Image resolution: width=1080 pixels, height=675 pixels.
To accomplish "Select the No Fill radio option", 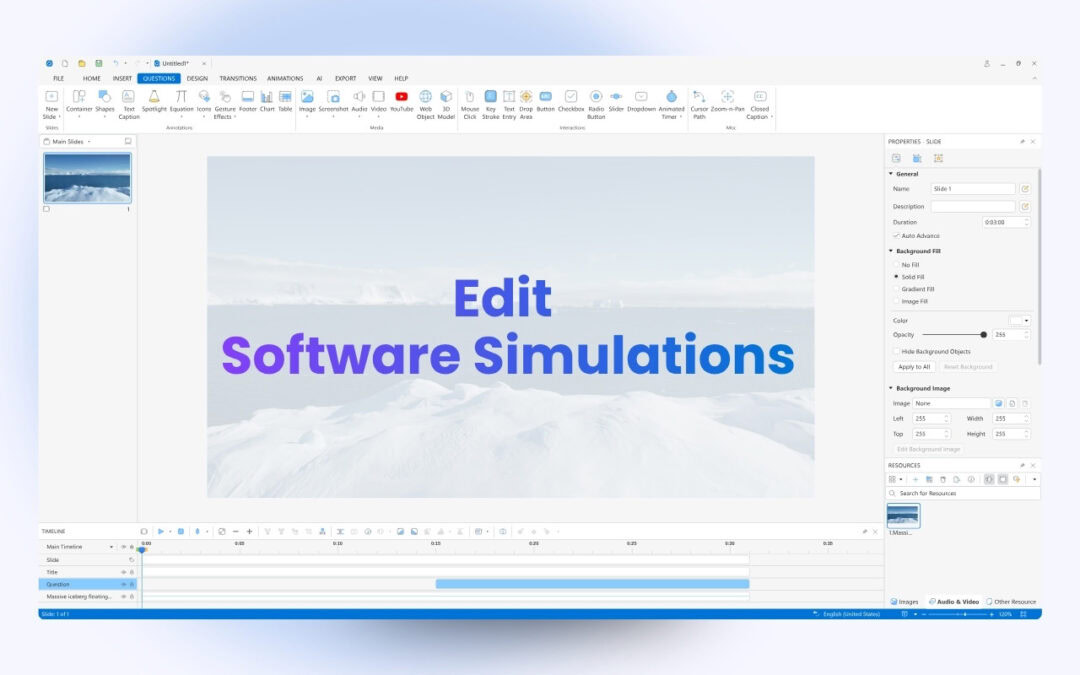I will (x=896, y=264).
